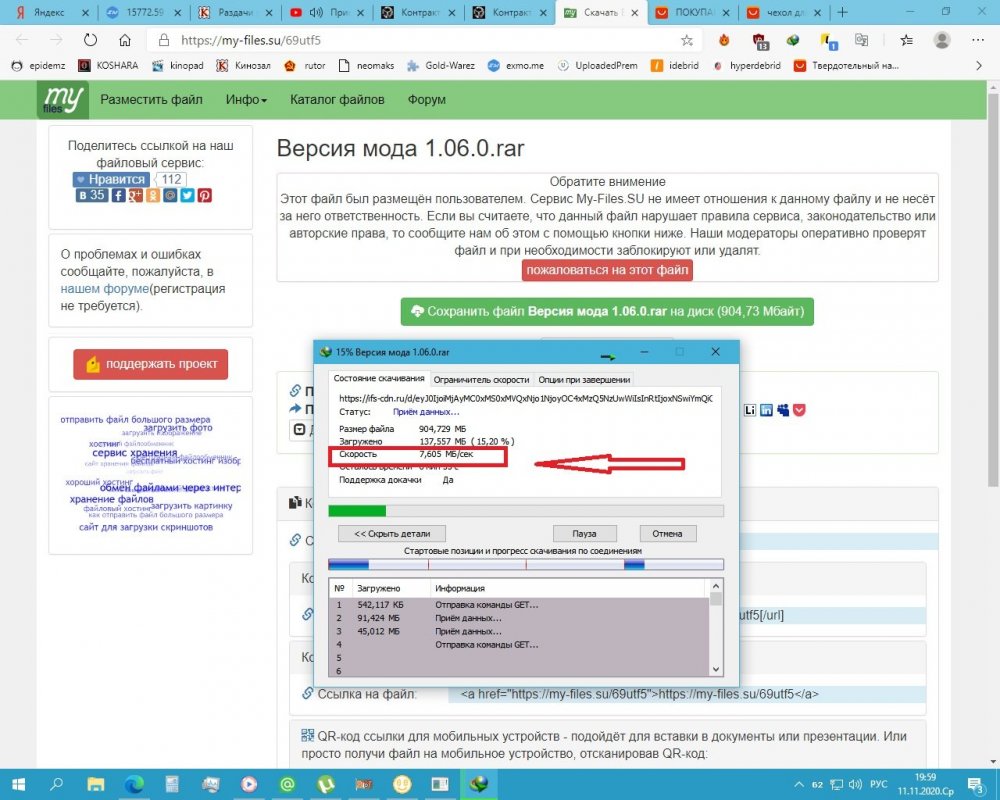The height and width of the screenshot is (800, 1000).
Task: Click the Facebook share icon
Action: click(119, 196)
